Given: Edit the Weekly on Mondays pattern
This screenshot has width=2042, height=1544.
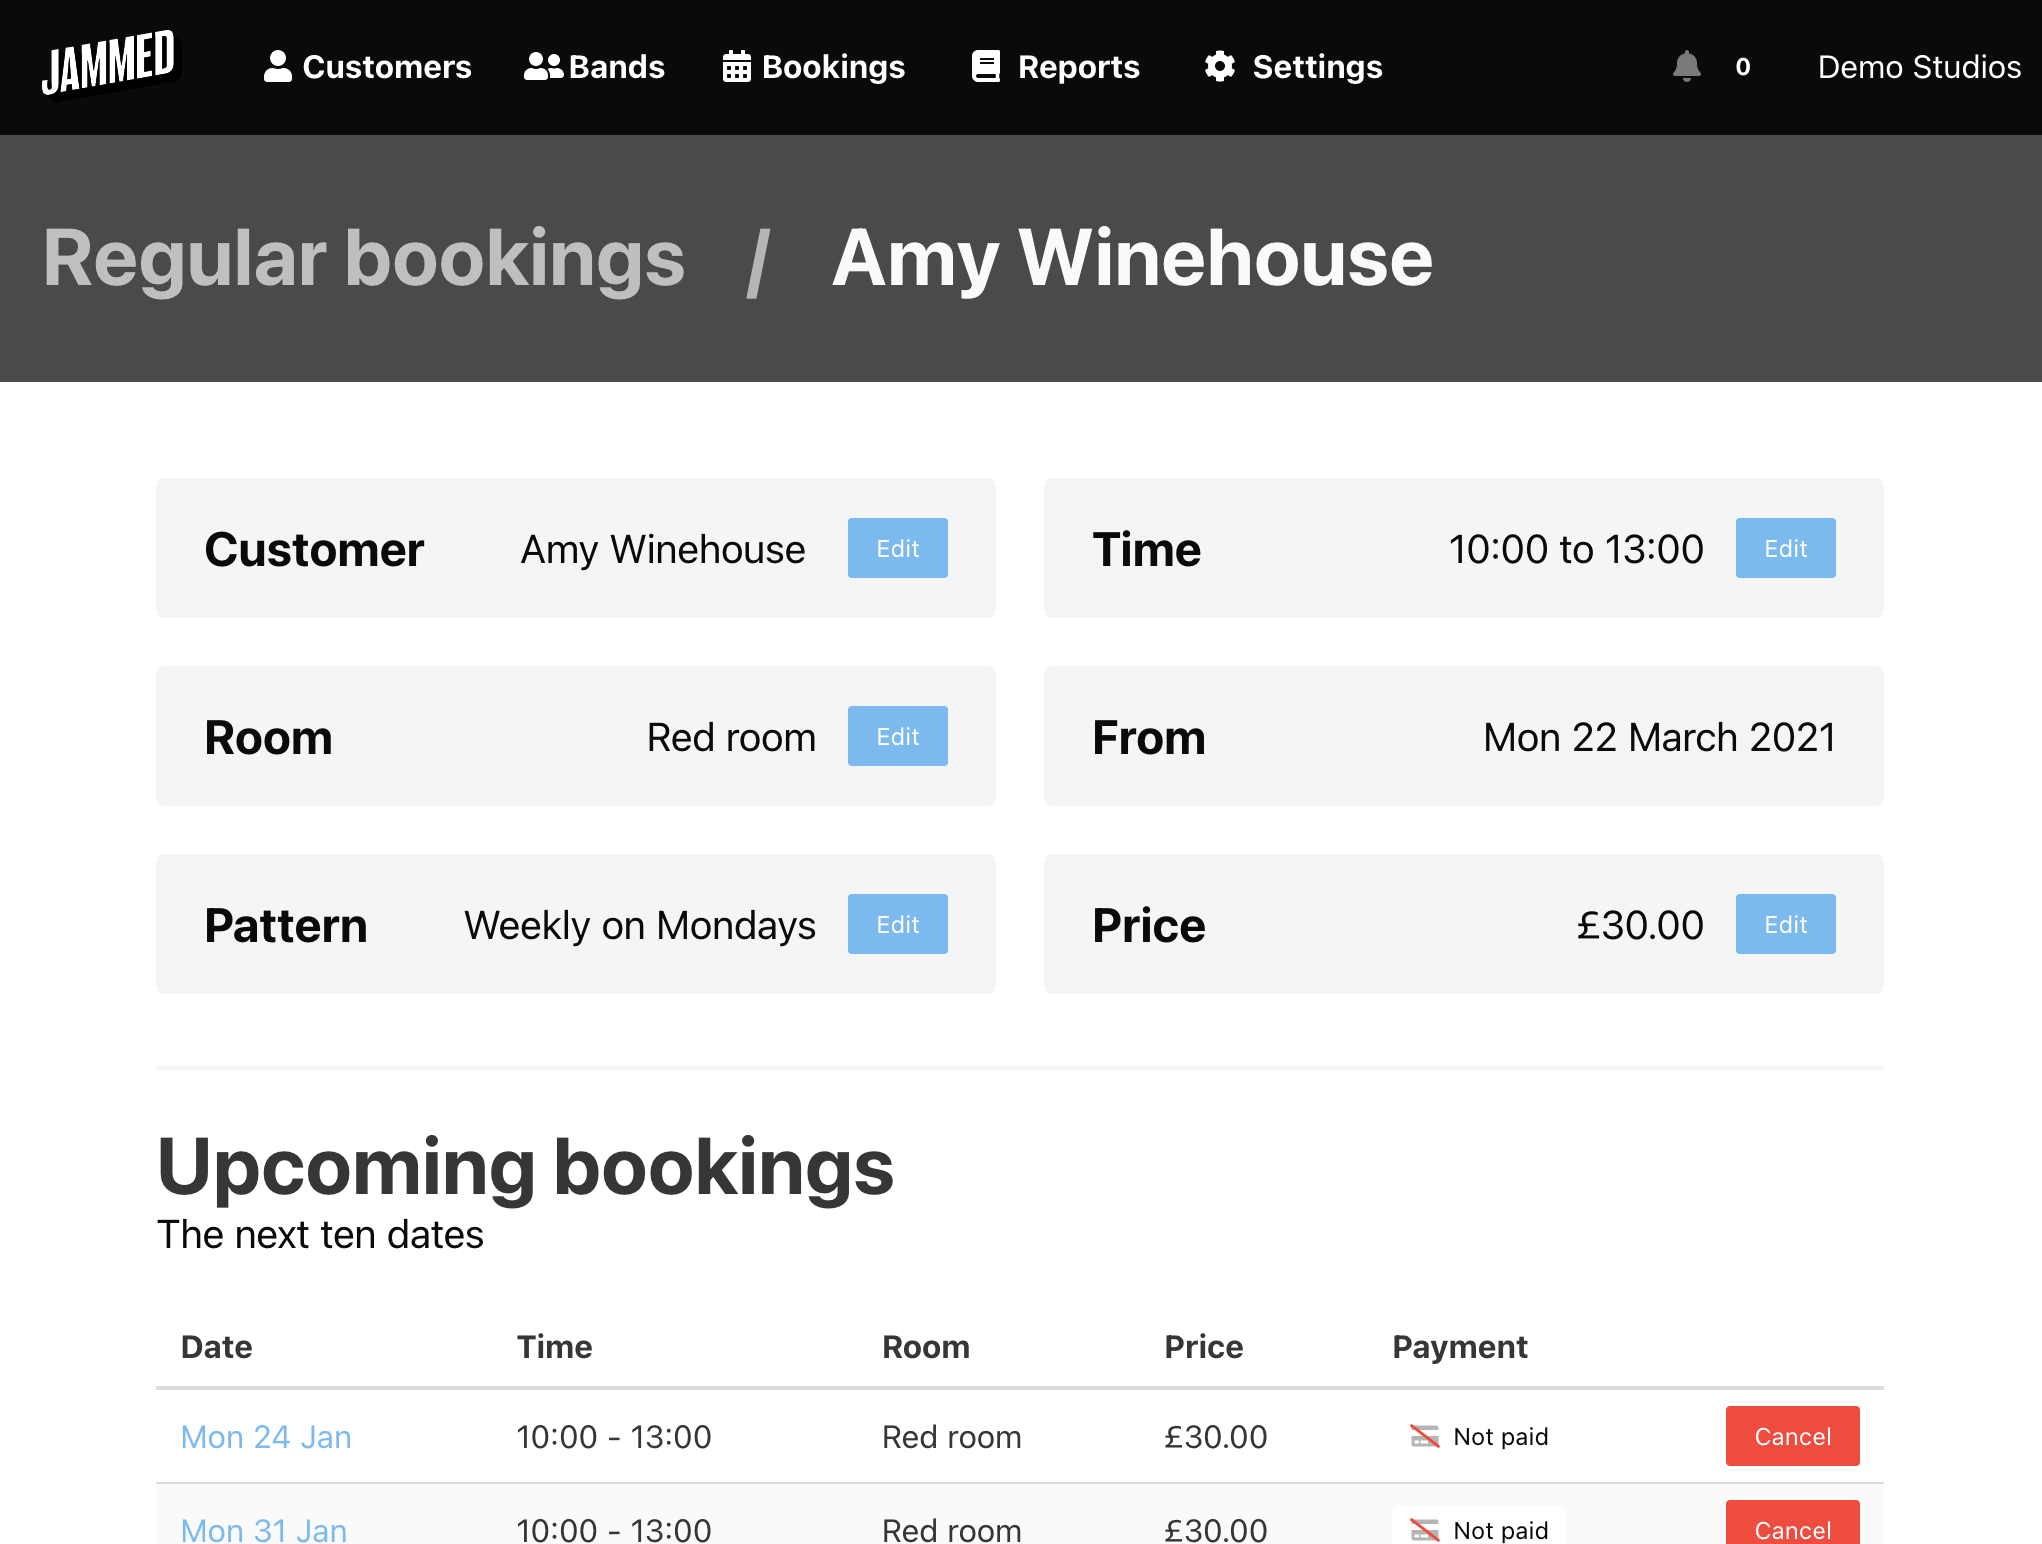Looking at the screenshot, I should tap(897, 924).
